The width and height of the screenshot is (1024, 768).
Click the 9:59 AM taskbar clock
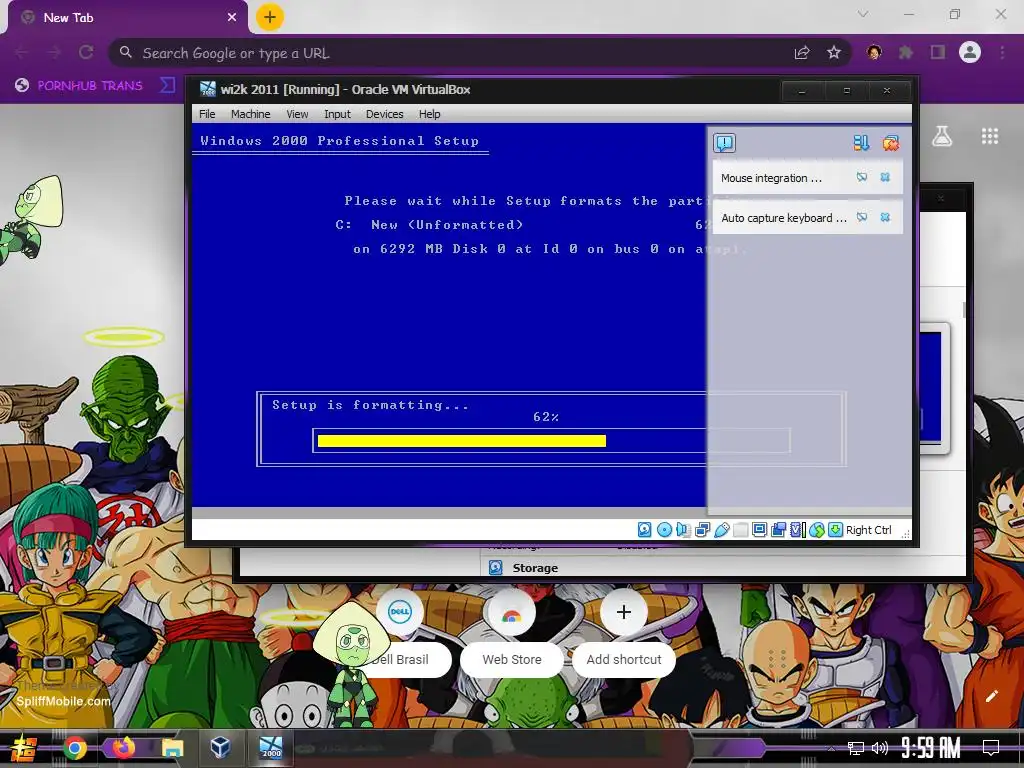(931, 747)
